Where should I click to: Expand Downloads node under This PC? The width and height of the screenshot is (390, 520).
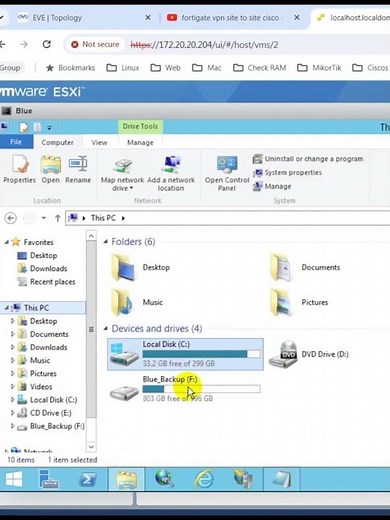click(13, 347)
